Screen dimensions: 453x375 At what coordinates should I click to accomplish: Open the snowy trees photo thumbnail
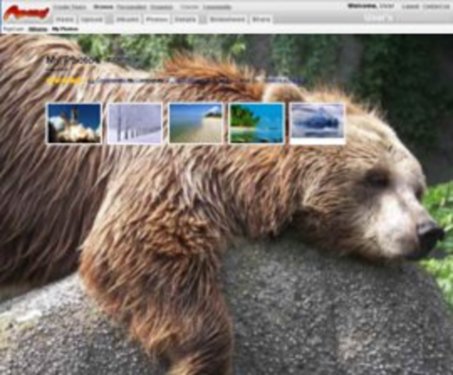135,123
